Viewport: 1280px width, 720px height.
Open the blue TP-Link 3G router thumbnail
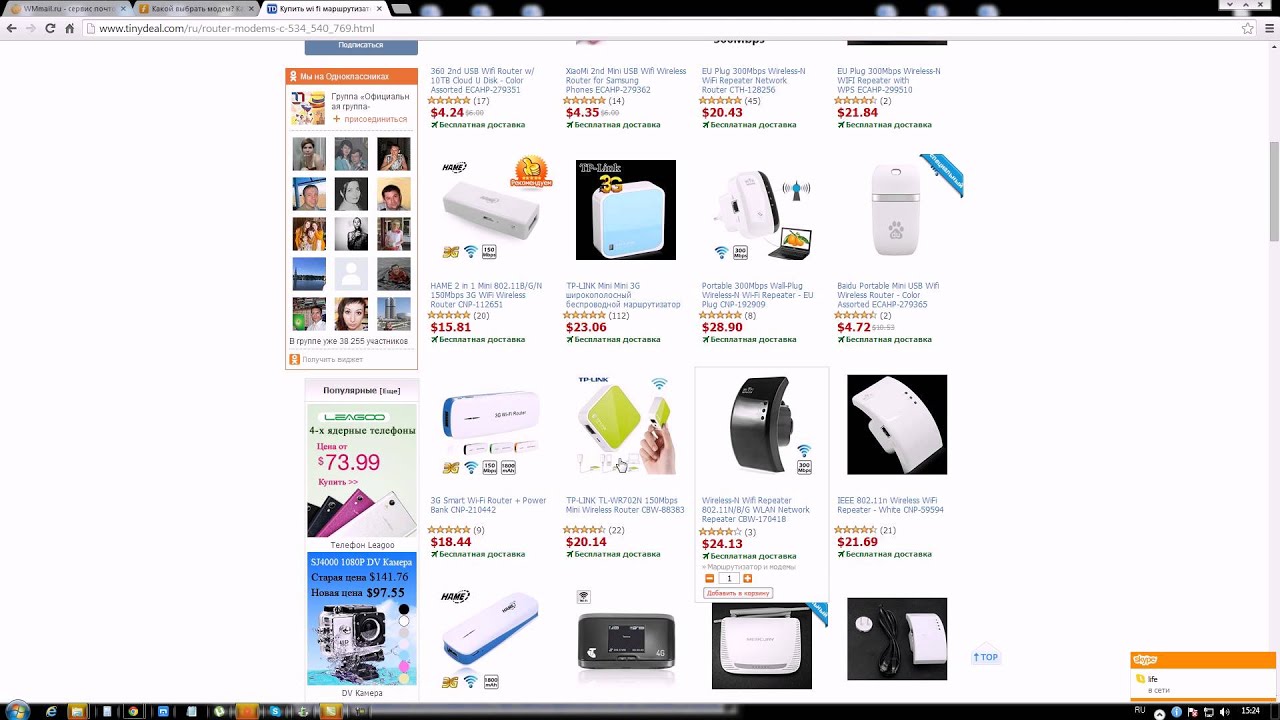point(626,210)
